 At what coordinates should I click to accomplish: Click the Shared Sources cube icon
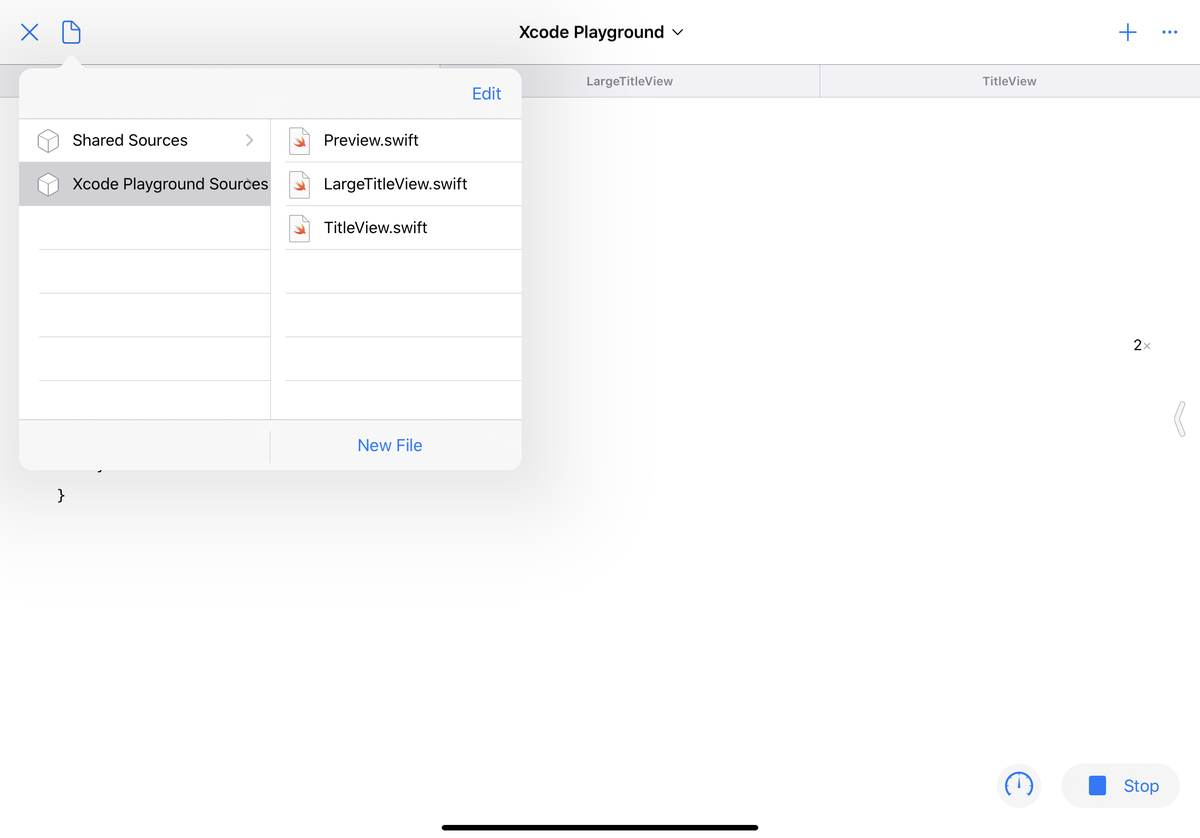click(48, 141)
